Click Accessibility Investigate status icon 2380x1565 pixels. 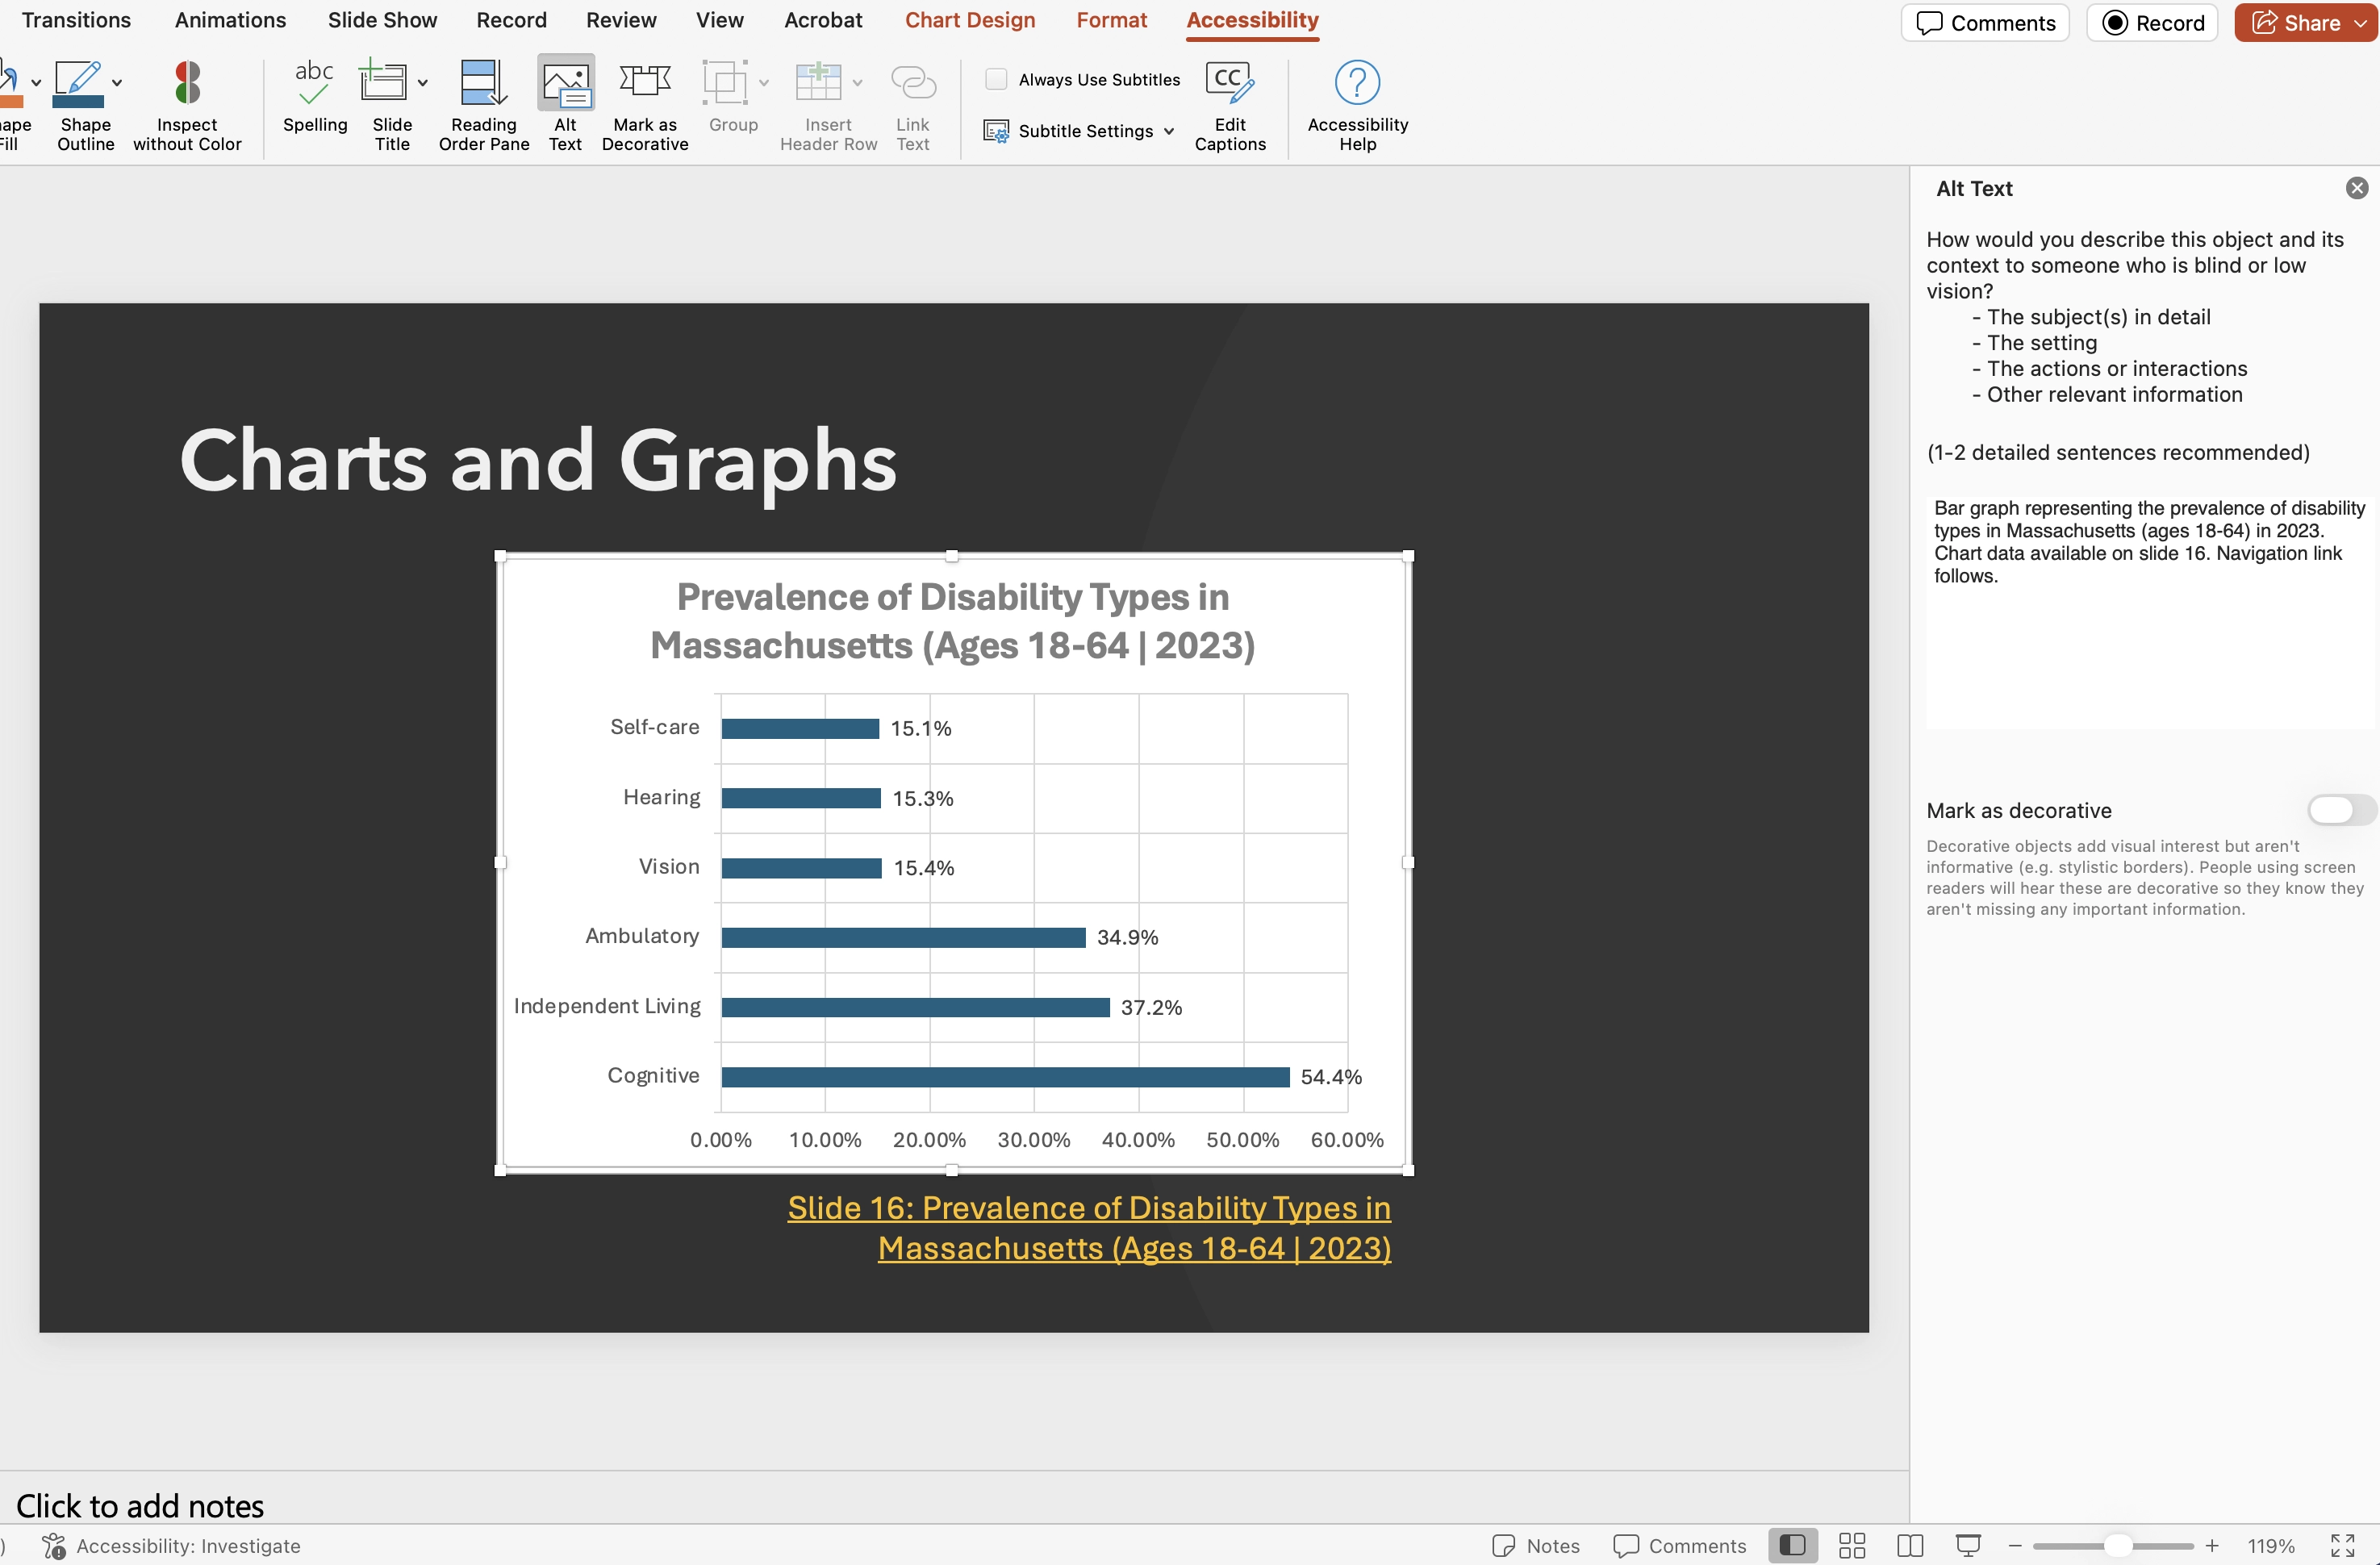[x=54, y=1546]
